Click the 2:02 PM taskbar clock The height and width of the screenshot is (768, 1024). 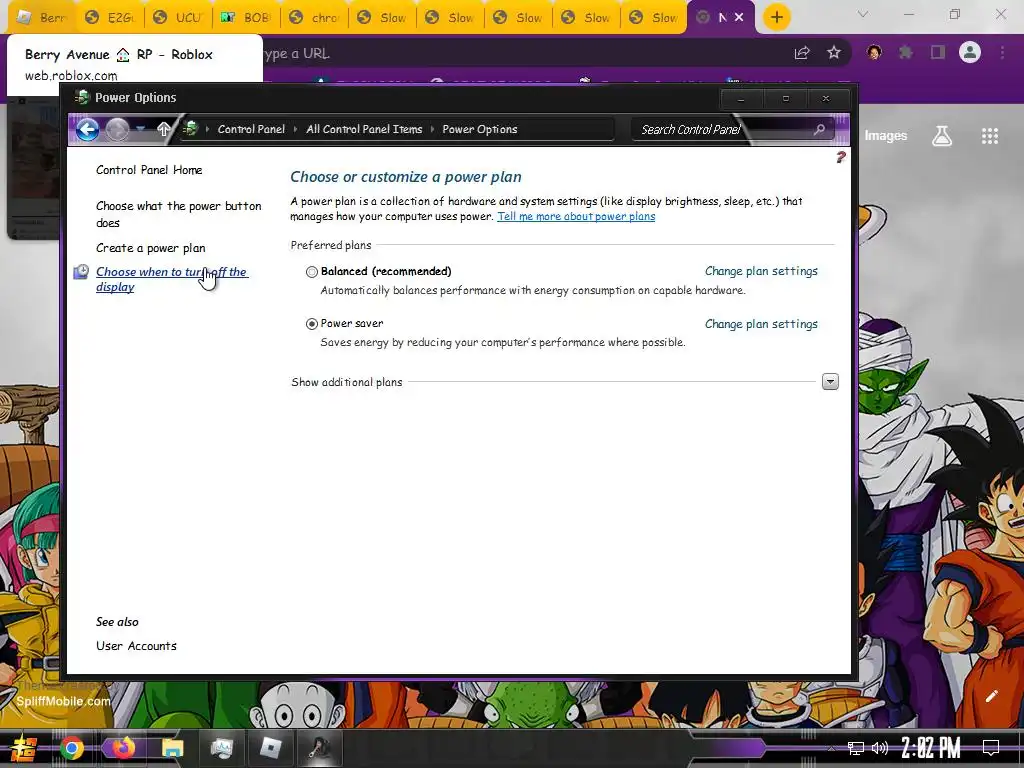pos(931,748)
